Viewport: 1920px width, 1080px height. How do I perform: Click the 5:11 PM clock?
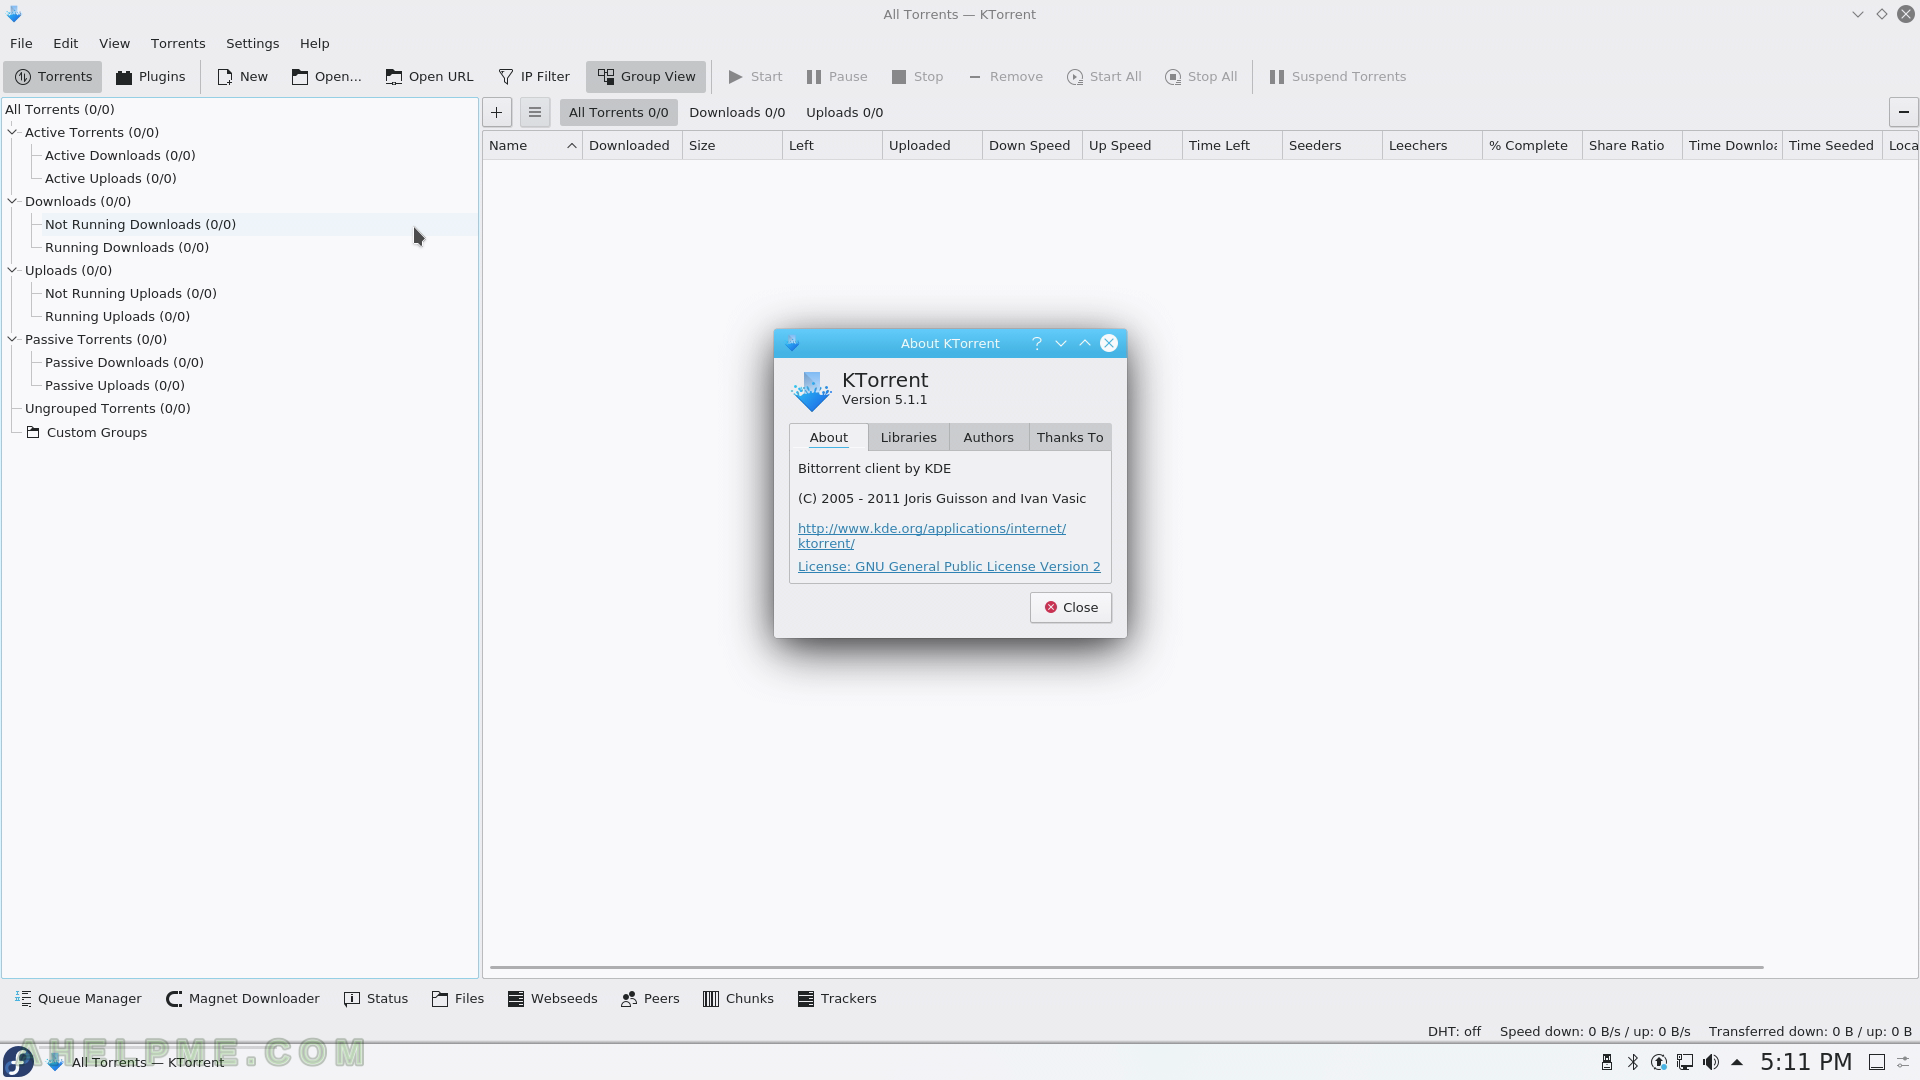pos(1806,1062)
